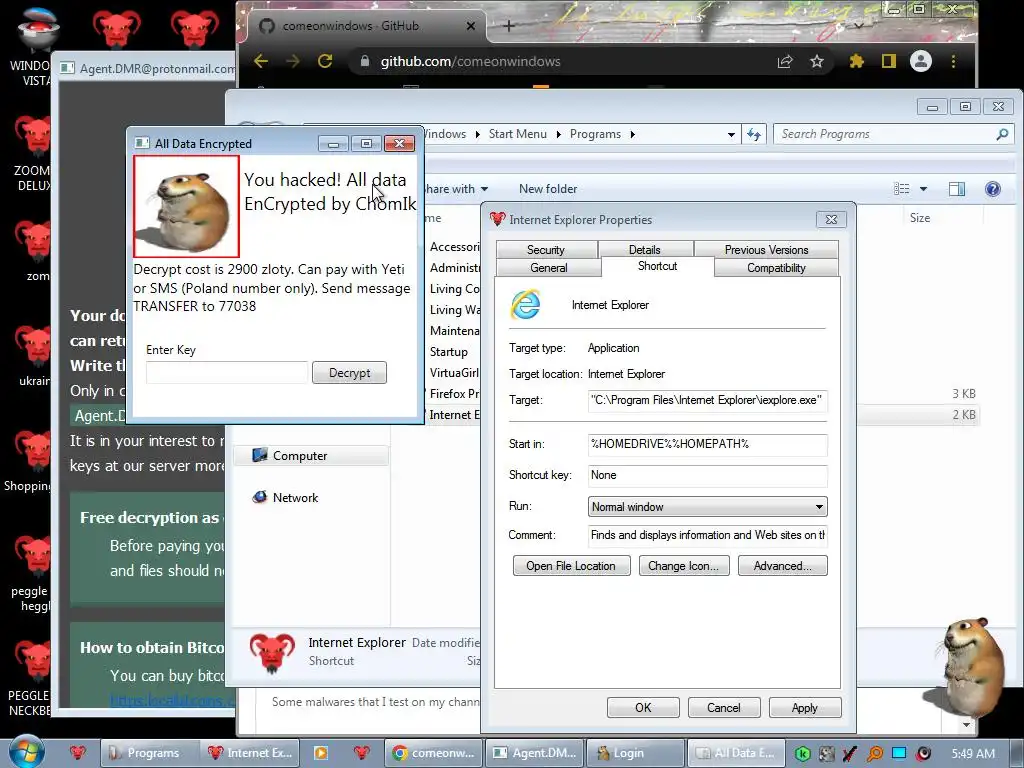Viewport: 1024px width, 768px height.
Task: Click Cancel in Properties dialog
Action: [x=724, y=708]
